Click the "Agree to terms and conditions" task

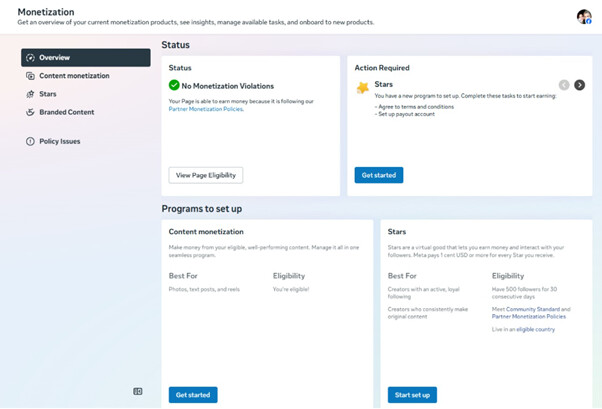[x=415, y=107]
